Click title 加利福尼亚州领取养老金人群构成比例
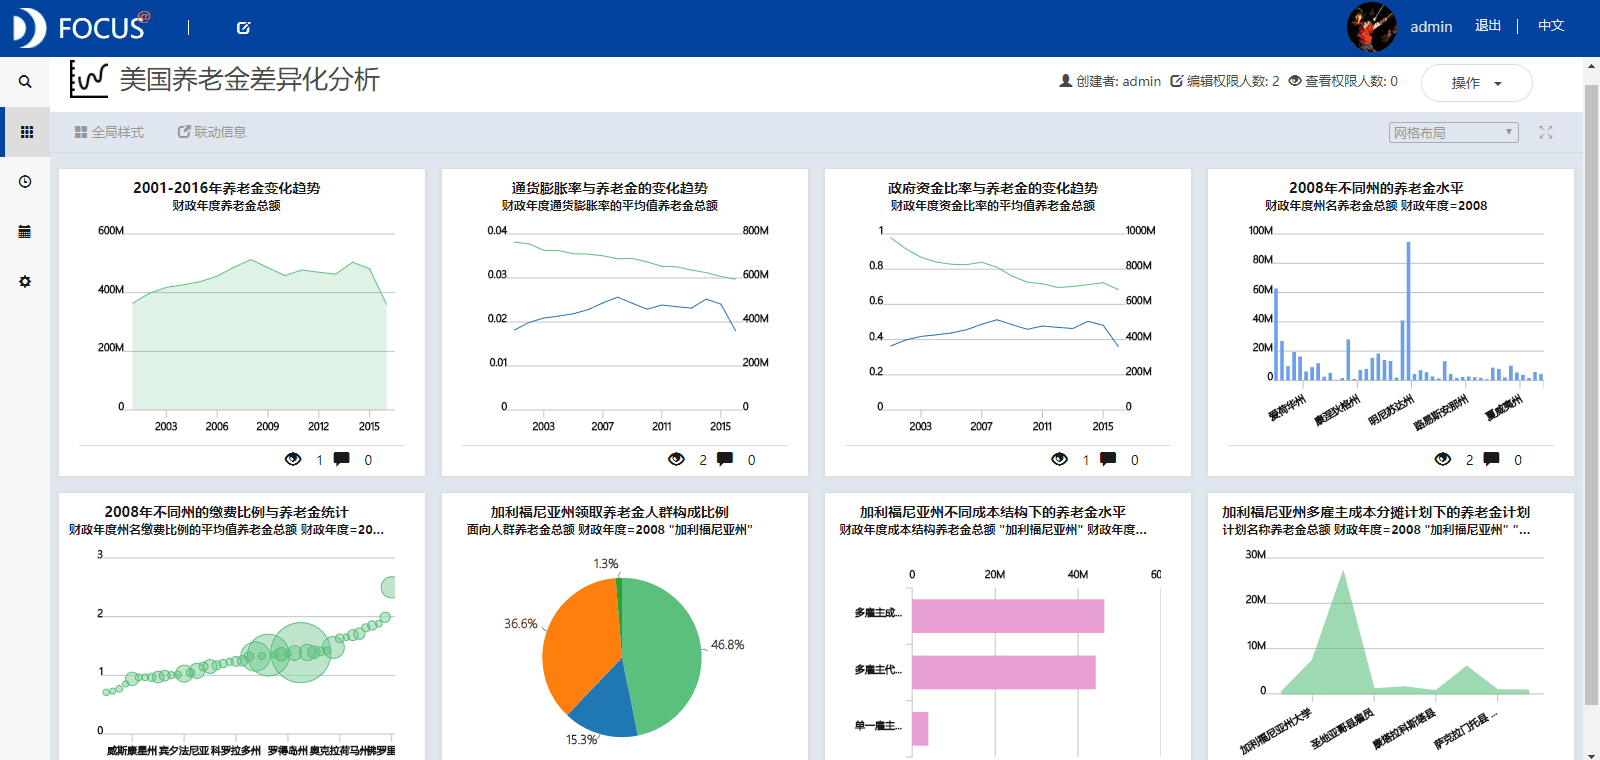This screenshot has height=760, width=1600. (610, 512)
